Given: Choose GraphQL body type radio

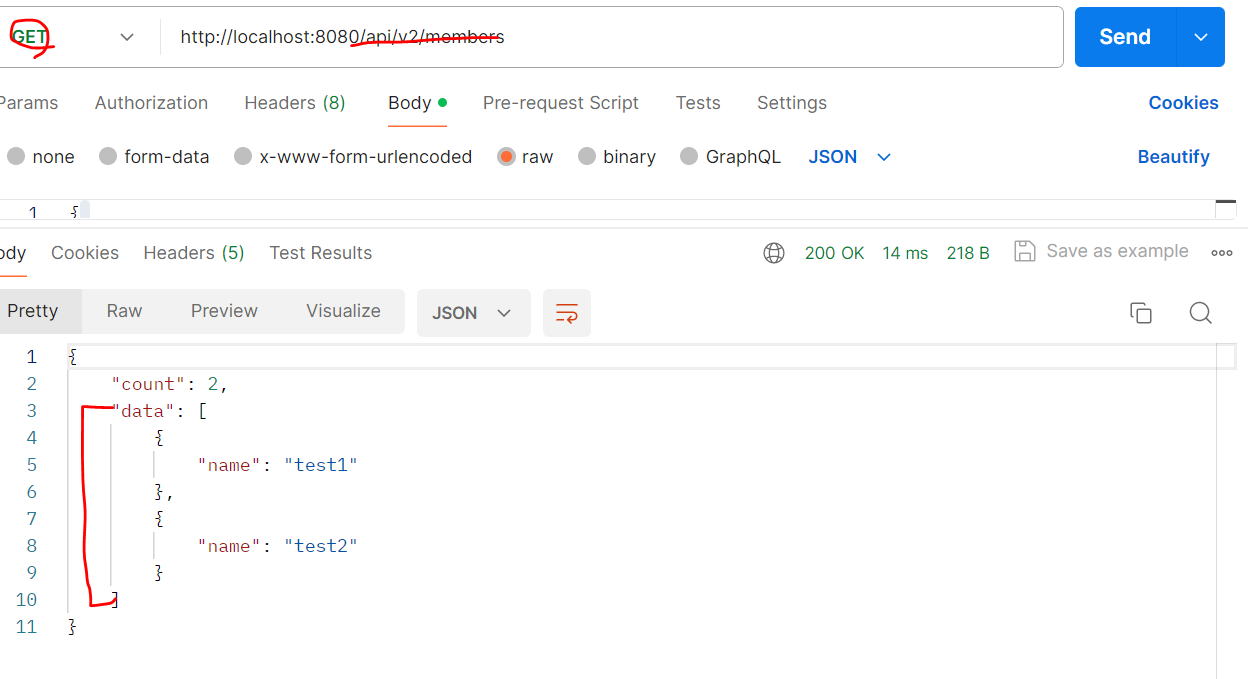Looking at the screenshot, I should pos(689,157).
